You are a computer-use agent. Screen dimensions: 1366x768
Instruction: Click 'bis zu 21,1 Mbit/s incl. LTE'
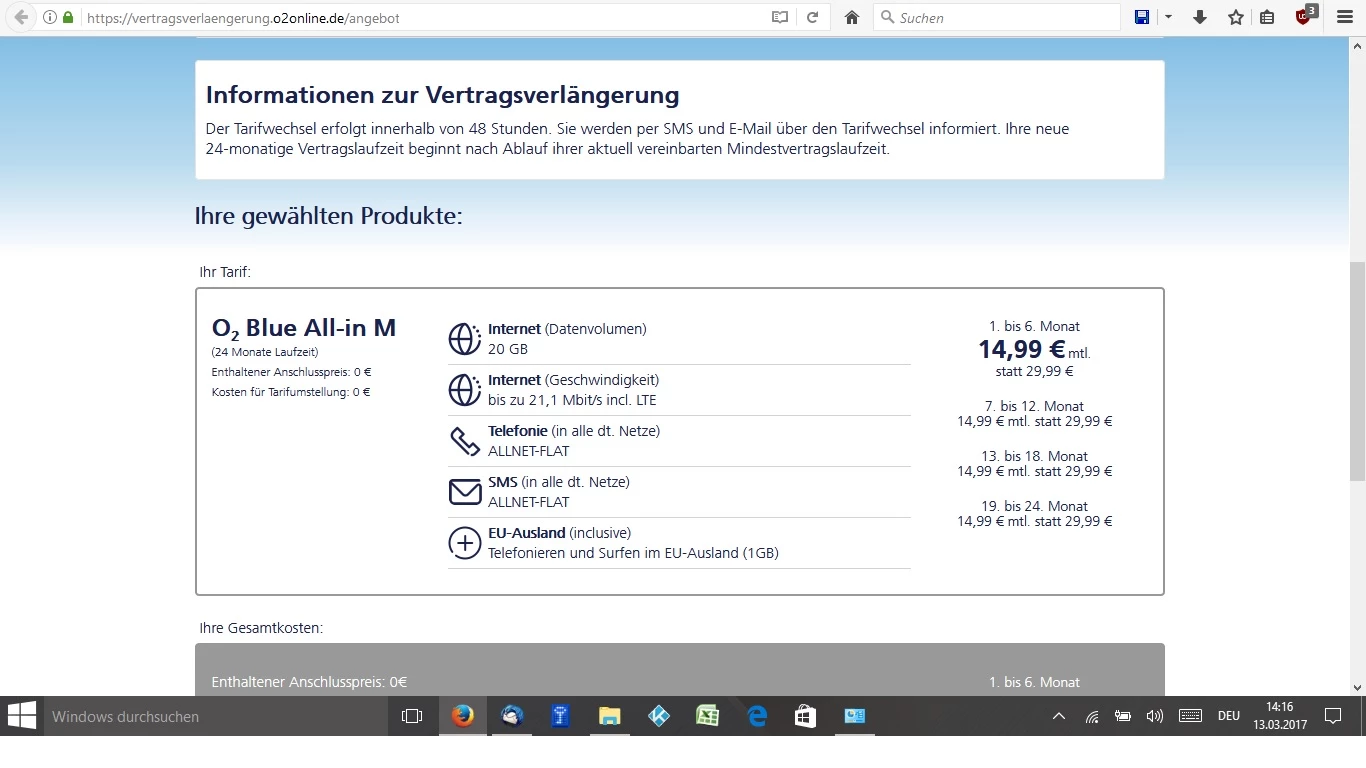coord(572,400)
